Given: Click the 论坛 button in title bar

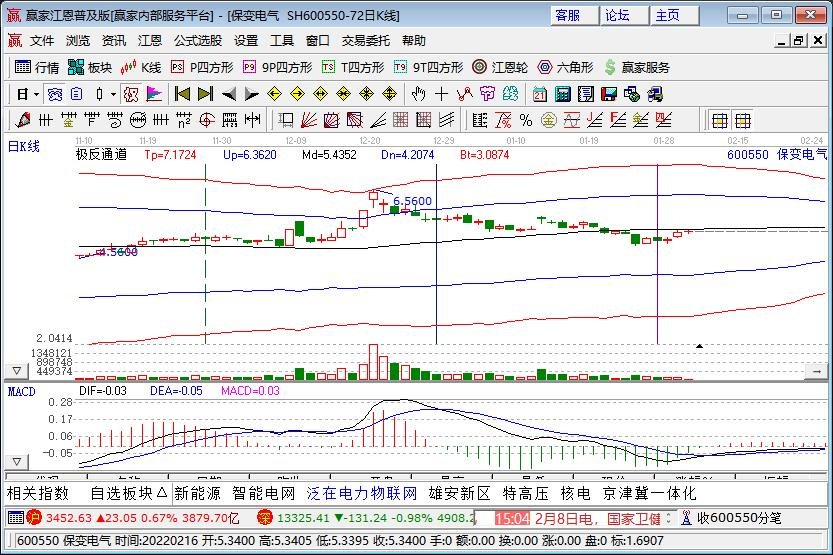Looking at the screenshot, I should coord(624,15).
